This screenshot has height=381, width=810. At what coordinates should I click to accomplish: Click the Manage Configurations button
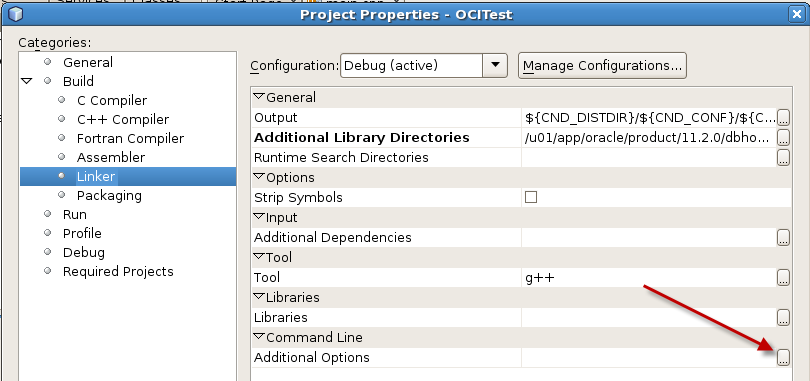[x=602, y=66]
